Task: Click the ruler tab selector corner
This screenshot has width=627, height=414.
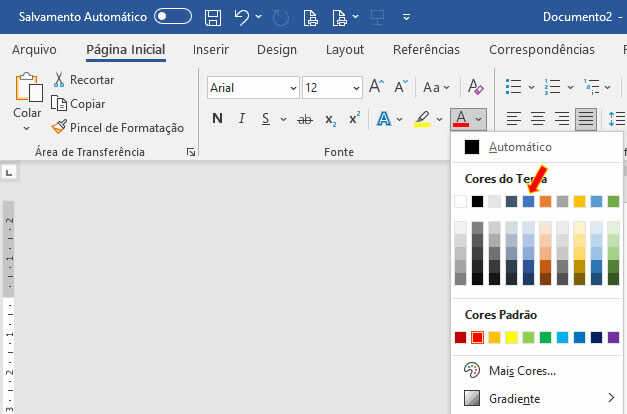Action: coord(8,173)
